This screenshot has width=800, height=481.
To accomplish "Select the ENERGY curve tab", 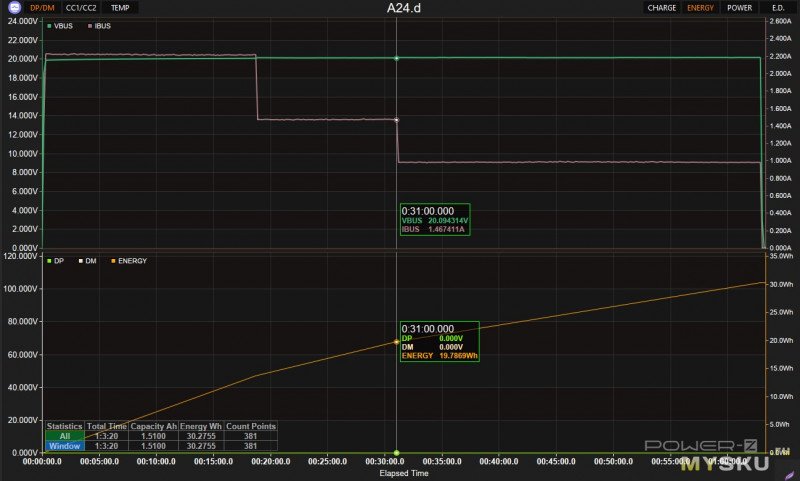I will (x=700, y=7).
